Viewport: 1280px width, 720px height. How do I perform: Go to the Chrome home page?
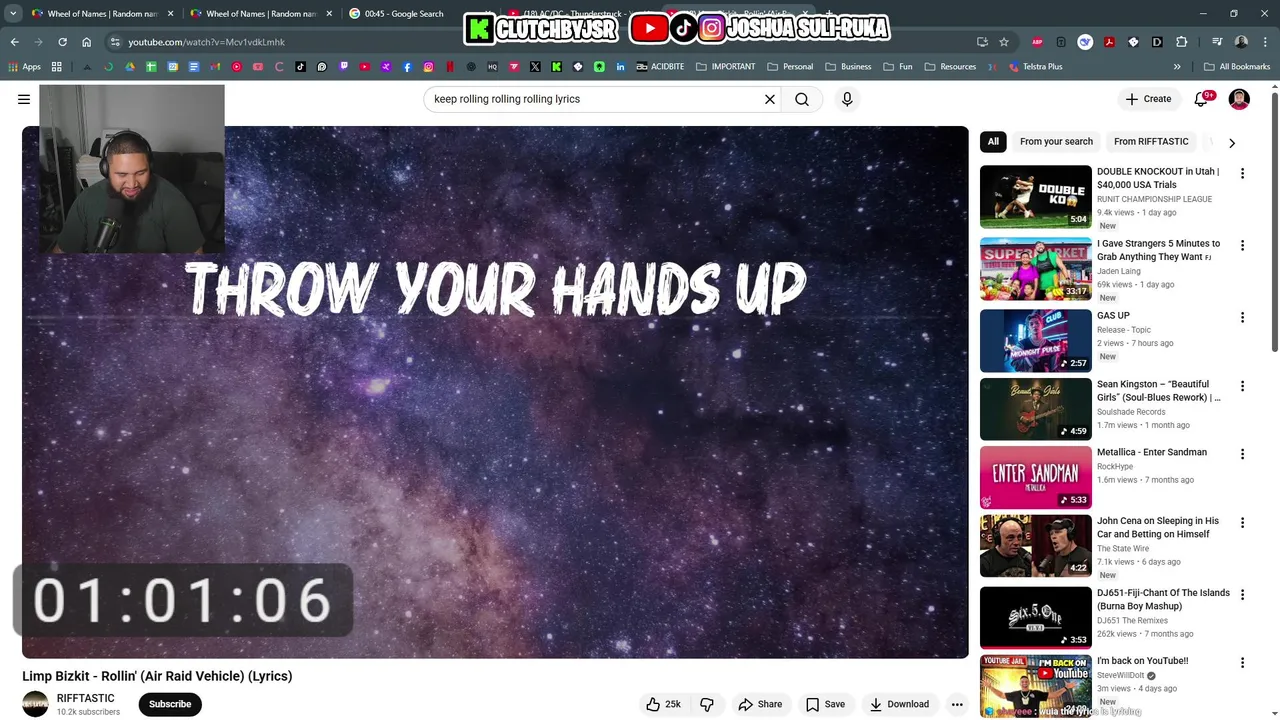click(86, 42)
